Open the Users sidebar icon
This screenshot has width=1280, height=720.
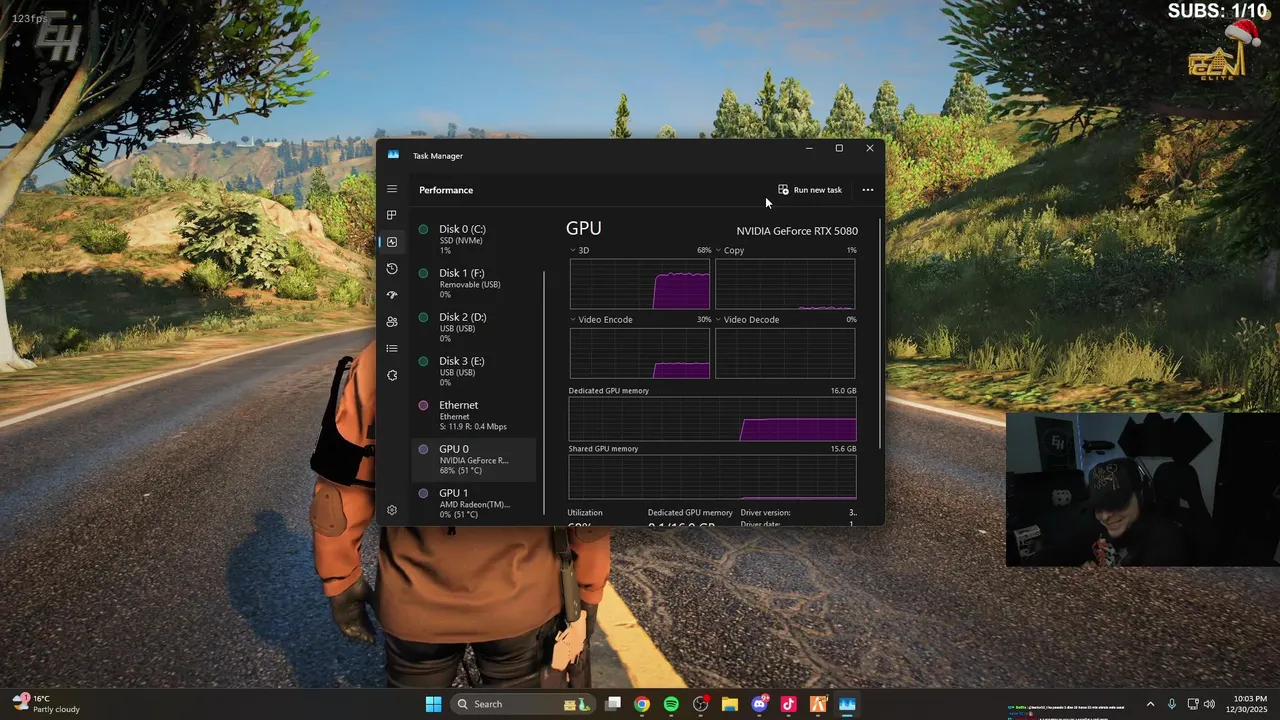[x=392, y=322]
